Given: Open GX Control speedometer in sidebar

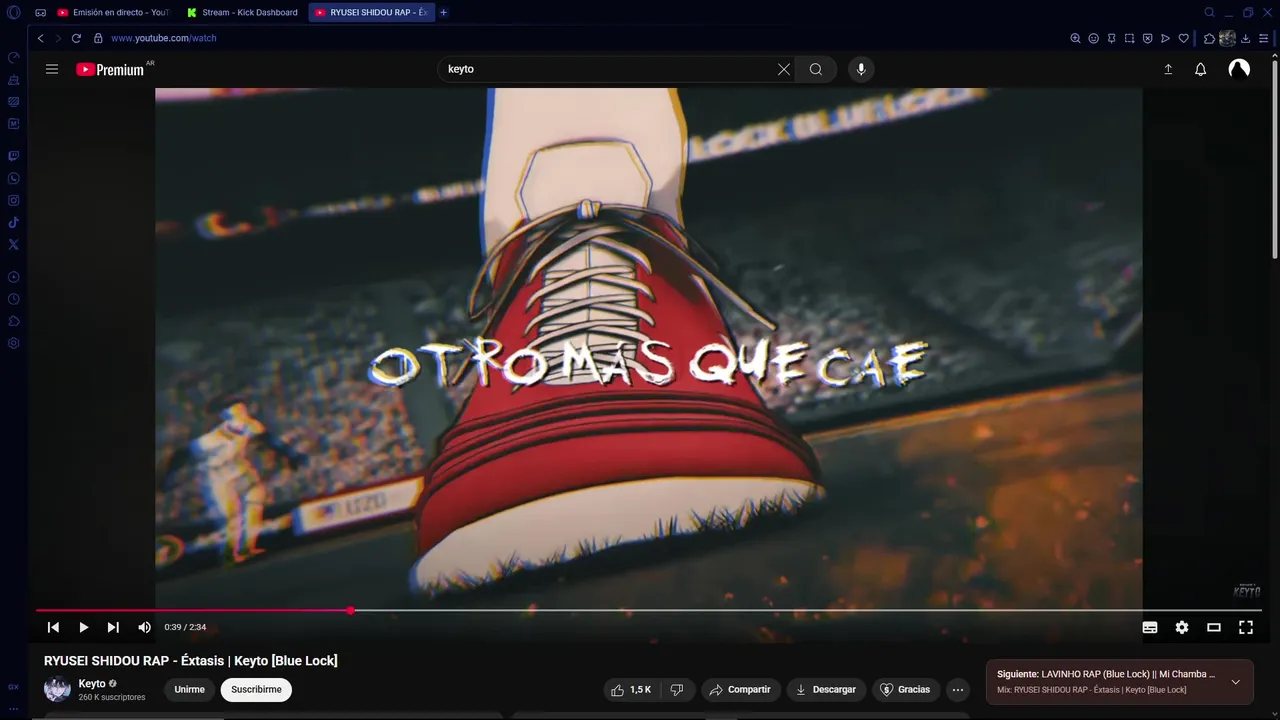Looking at the screenshot, I should point(13,57).
